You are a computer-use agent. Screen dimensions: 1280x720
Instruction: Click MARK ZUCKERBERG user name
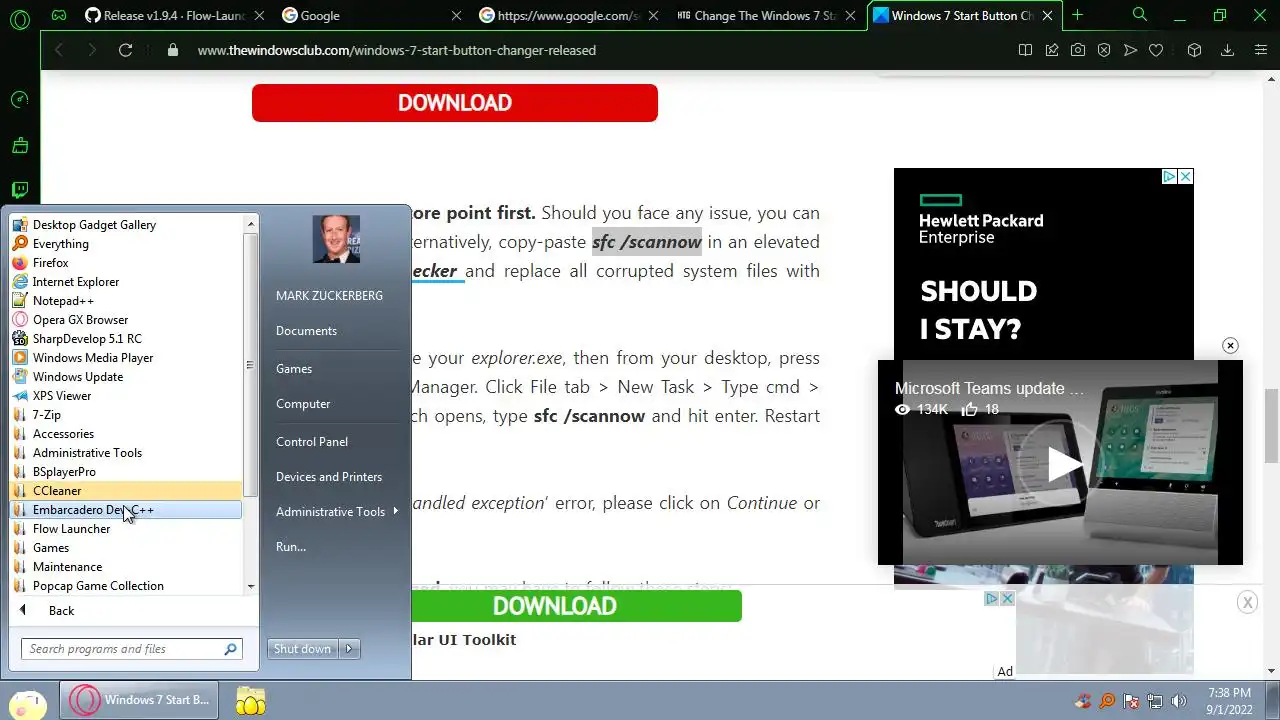tap(329, 295)
